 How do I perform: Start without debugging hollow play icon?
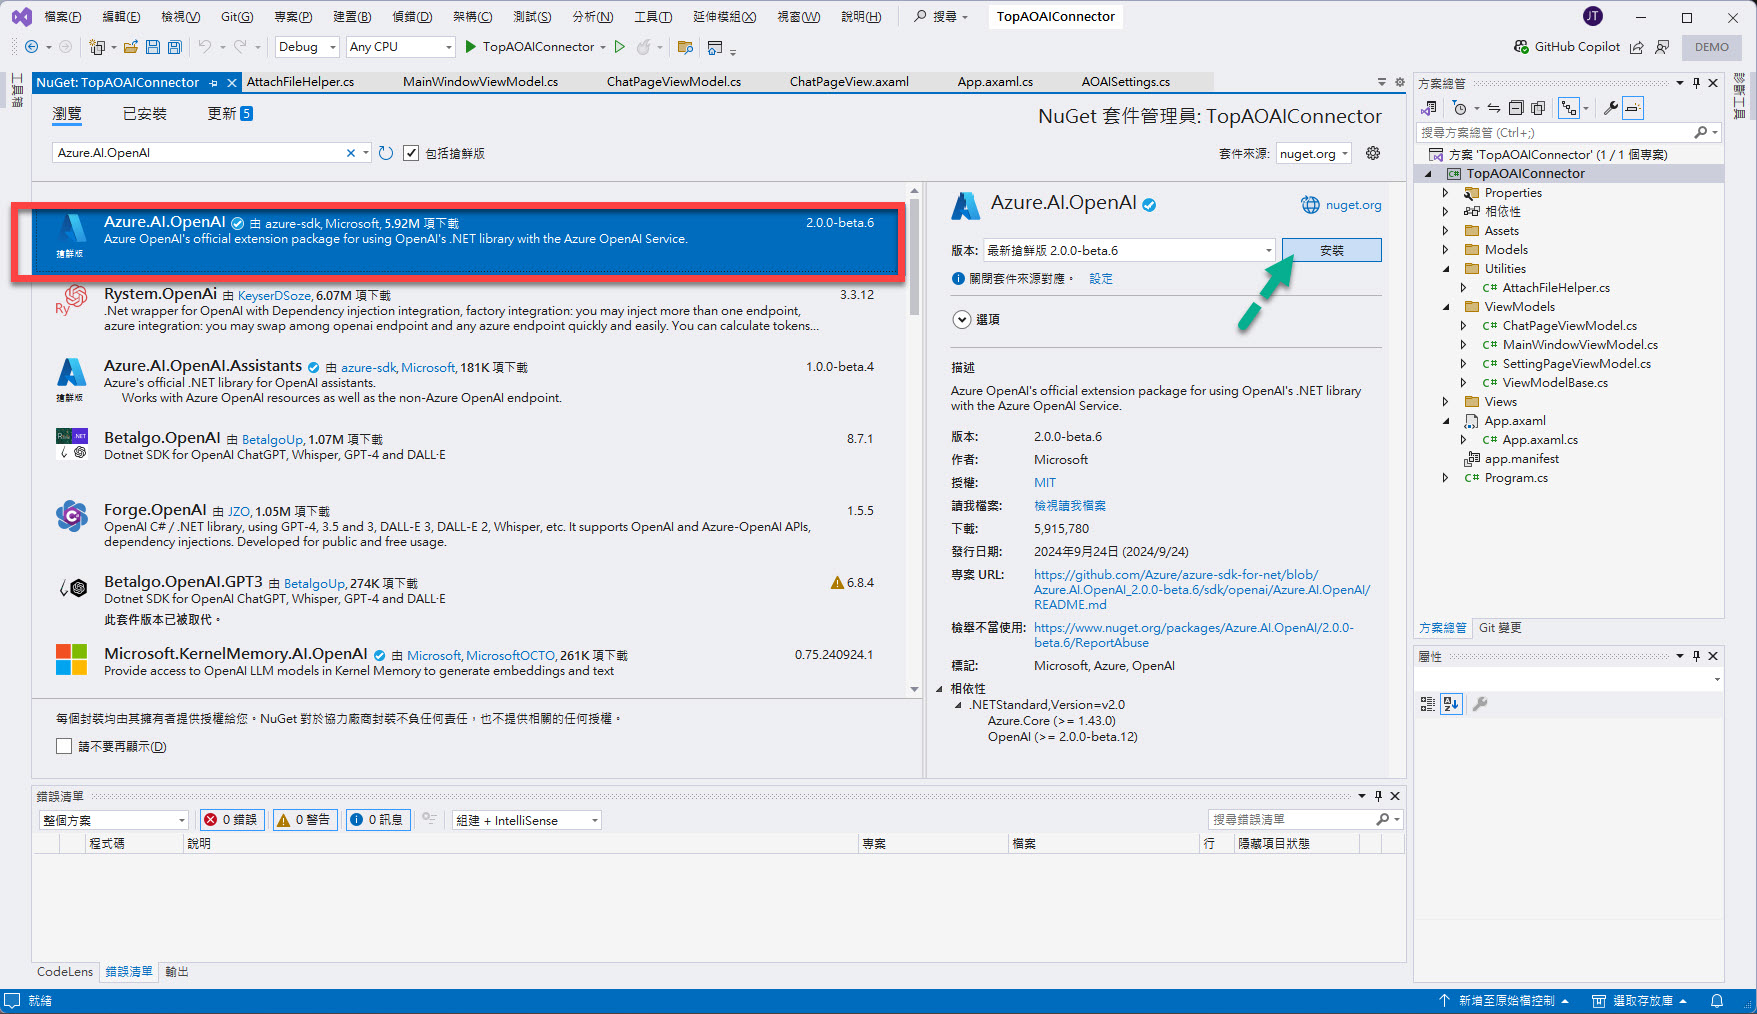tap(620, 47)
